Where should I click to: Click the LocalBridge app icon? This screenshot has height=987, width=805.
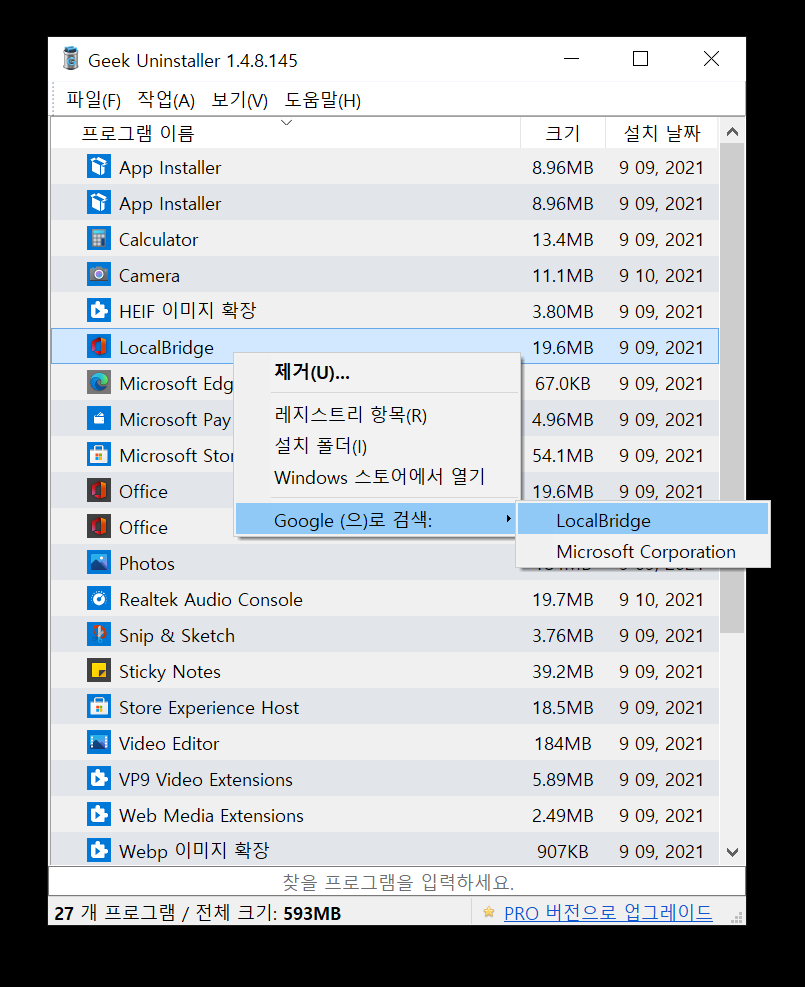coord(99,346)
